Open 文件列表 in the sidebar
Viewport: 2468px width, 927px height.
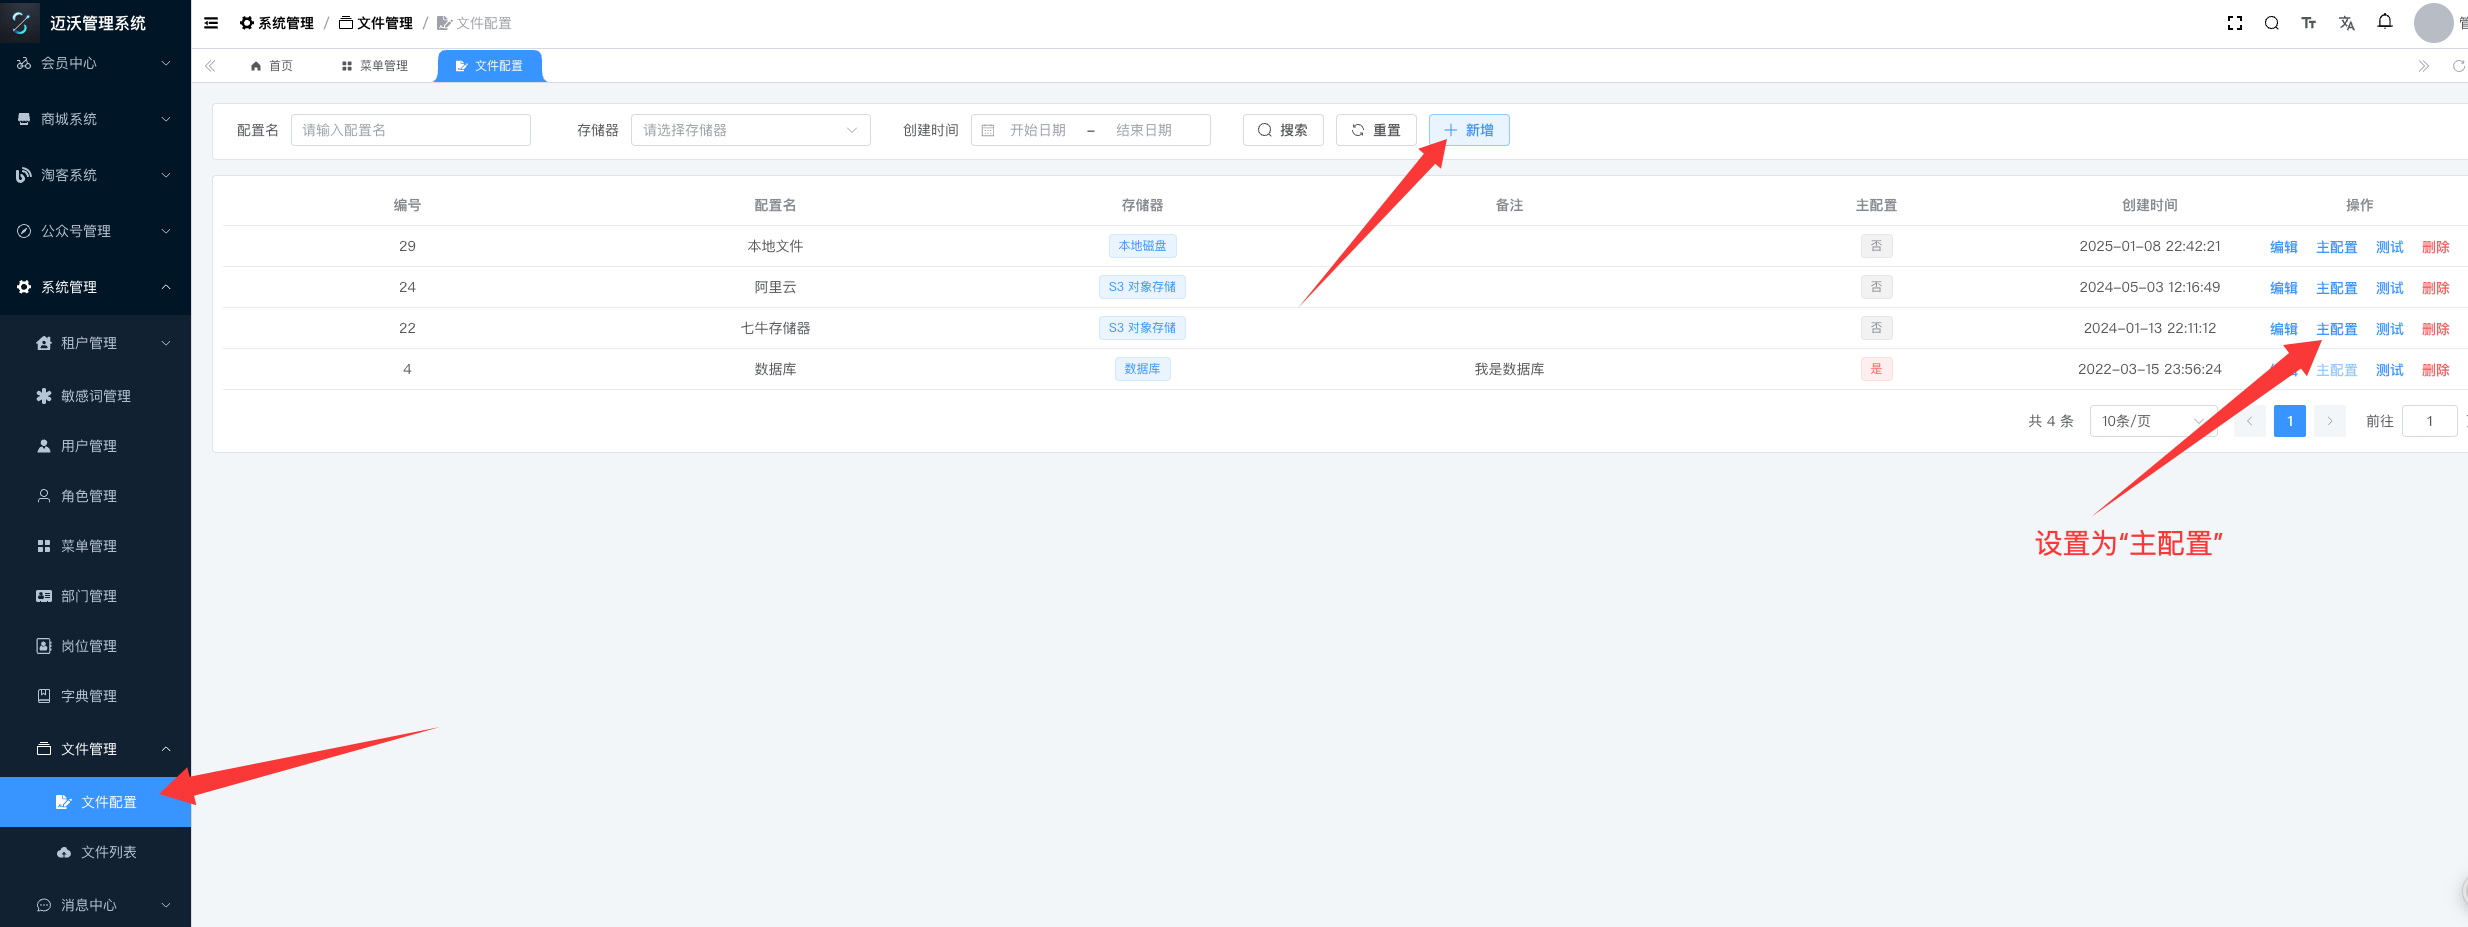[x=108, y=852]
